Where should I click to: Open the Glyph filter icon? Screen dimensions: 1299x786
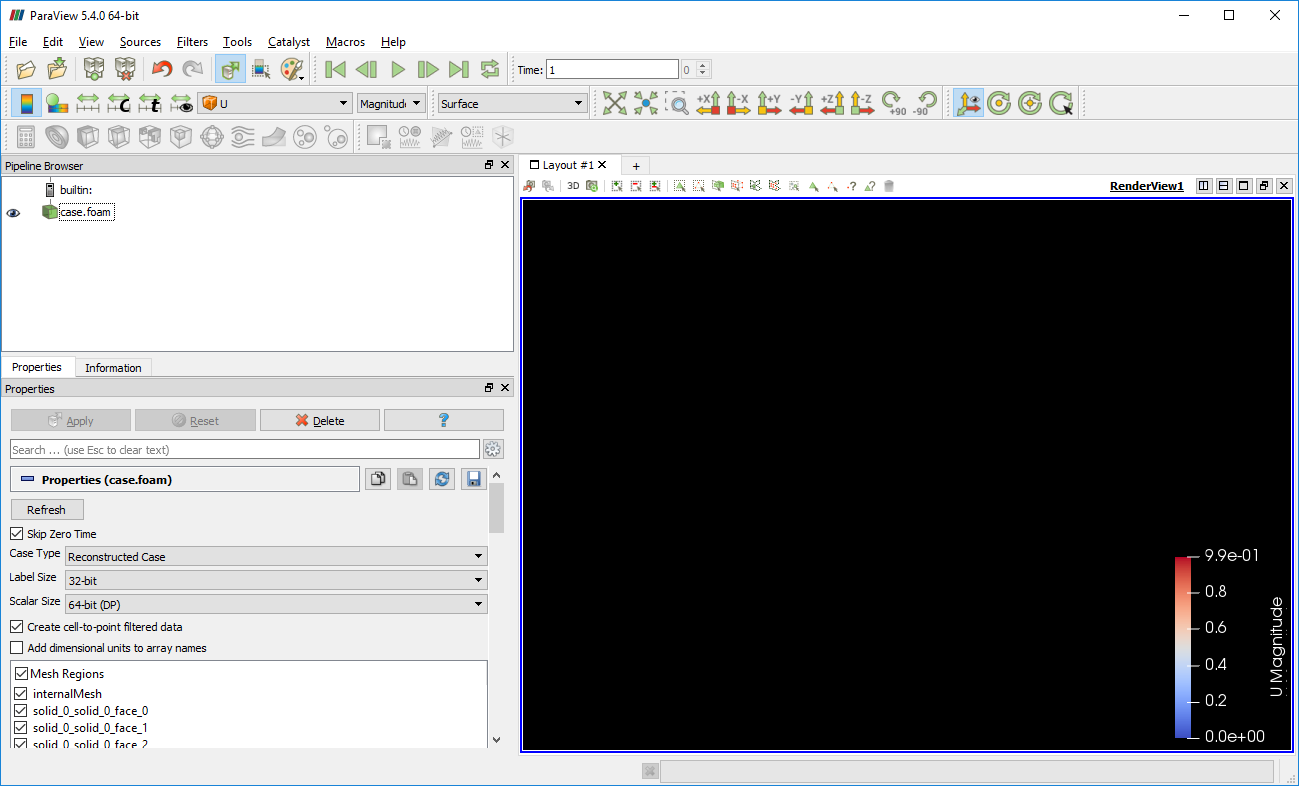click(212, 137)
